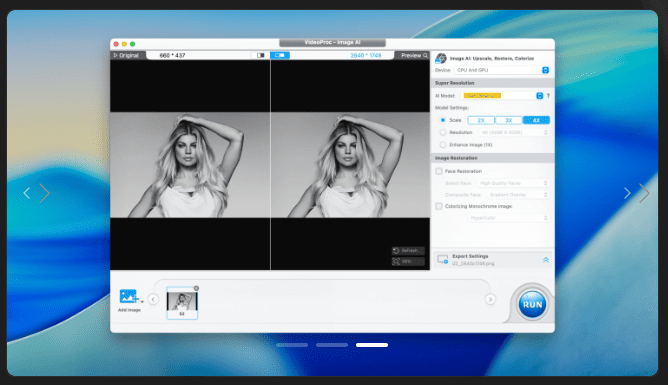Remove thumbnail 02 with its close icon
This screenshot has height=385, width=668.
[x=196, y=288]
